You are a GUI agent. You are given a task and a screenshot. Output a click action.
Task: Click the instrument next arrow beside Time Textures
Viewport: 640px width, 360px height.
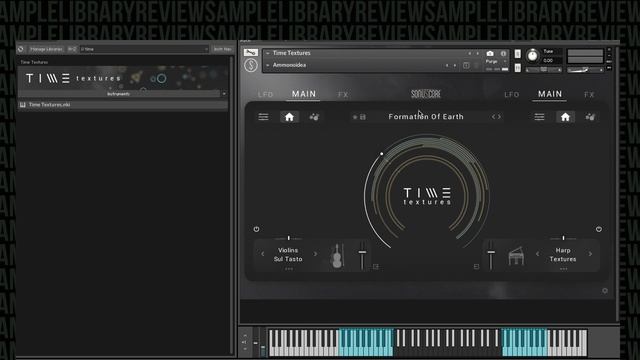478,53
